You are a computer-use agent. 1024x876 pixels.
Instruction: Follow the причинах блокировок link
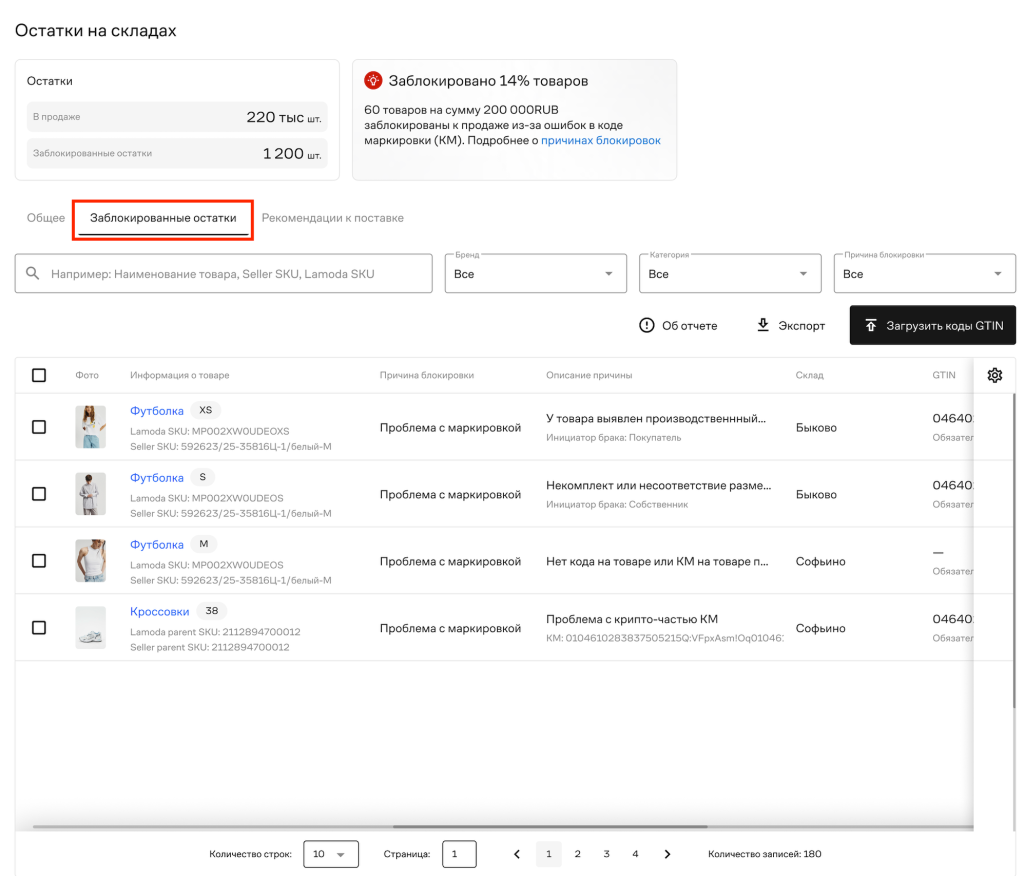tap(601, 140)
